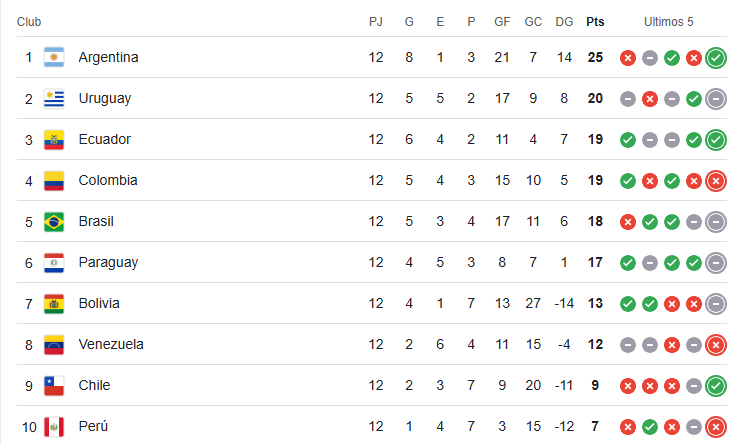
Task: Click the DG column header
Action: coord(564,22)
